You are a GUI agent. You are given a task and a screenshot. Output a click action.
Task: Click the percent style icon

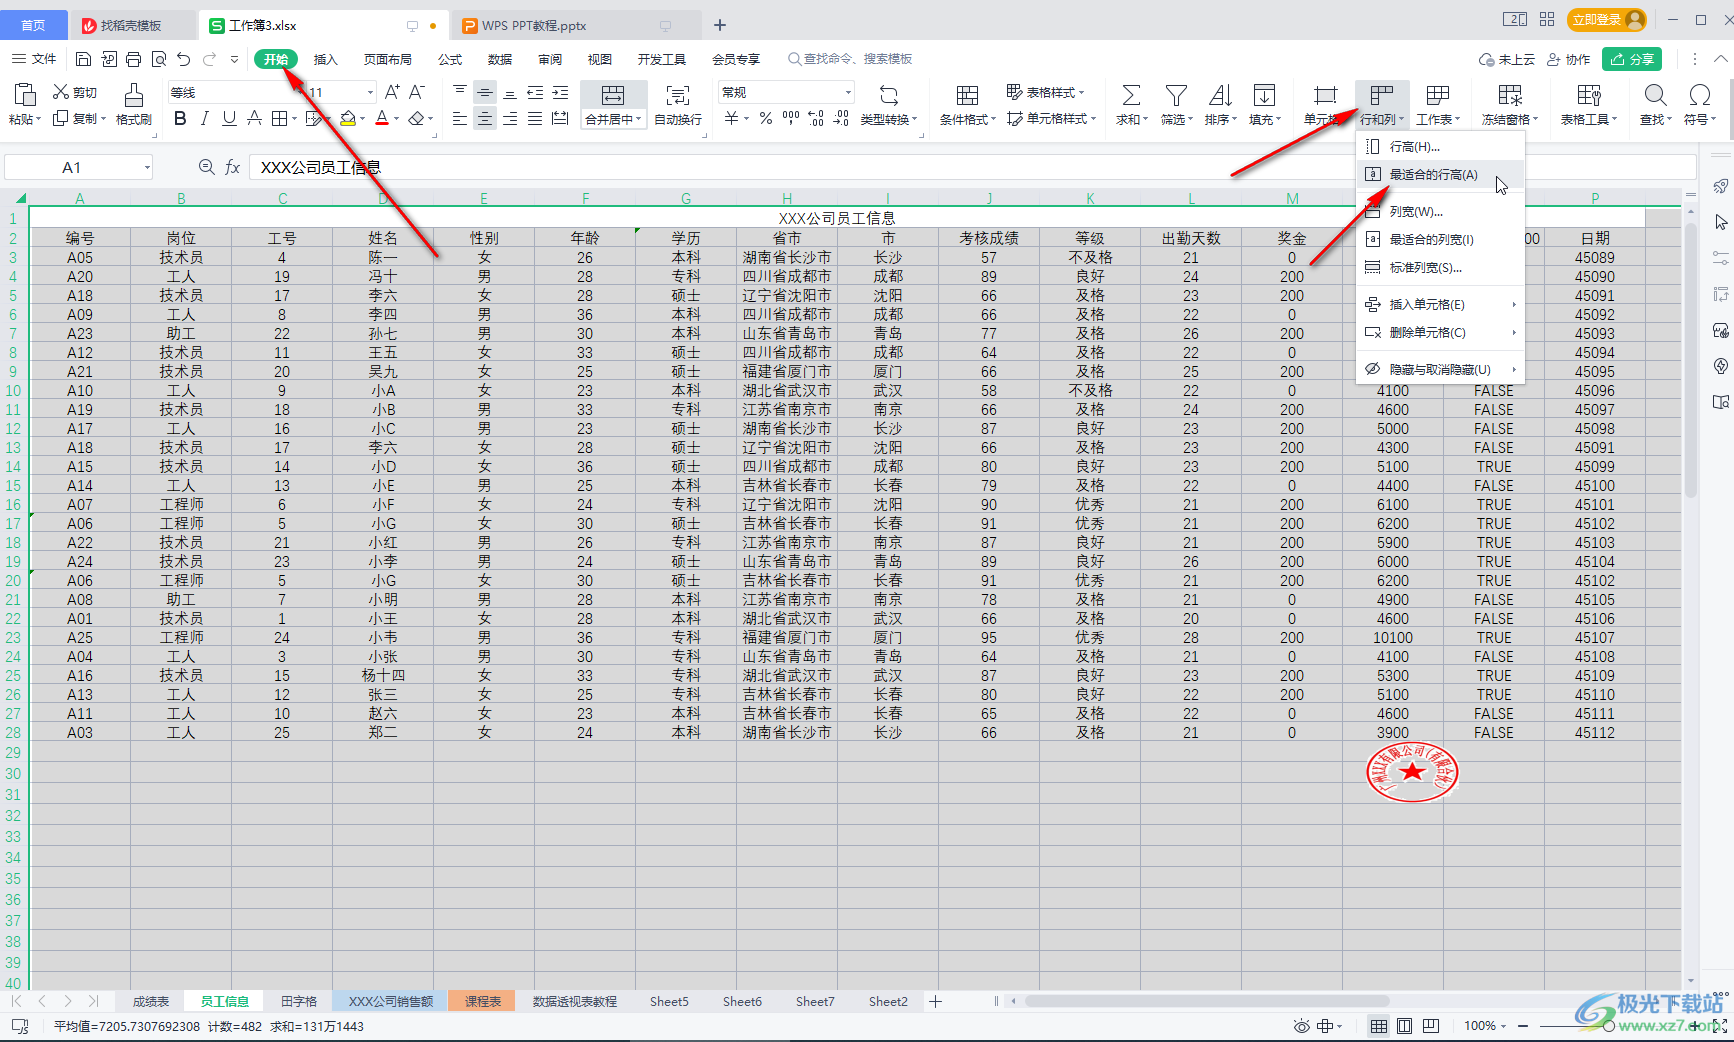coord(765,119)
